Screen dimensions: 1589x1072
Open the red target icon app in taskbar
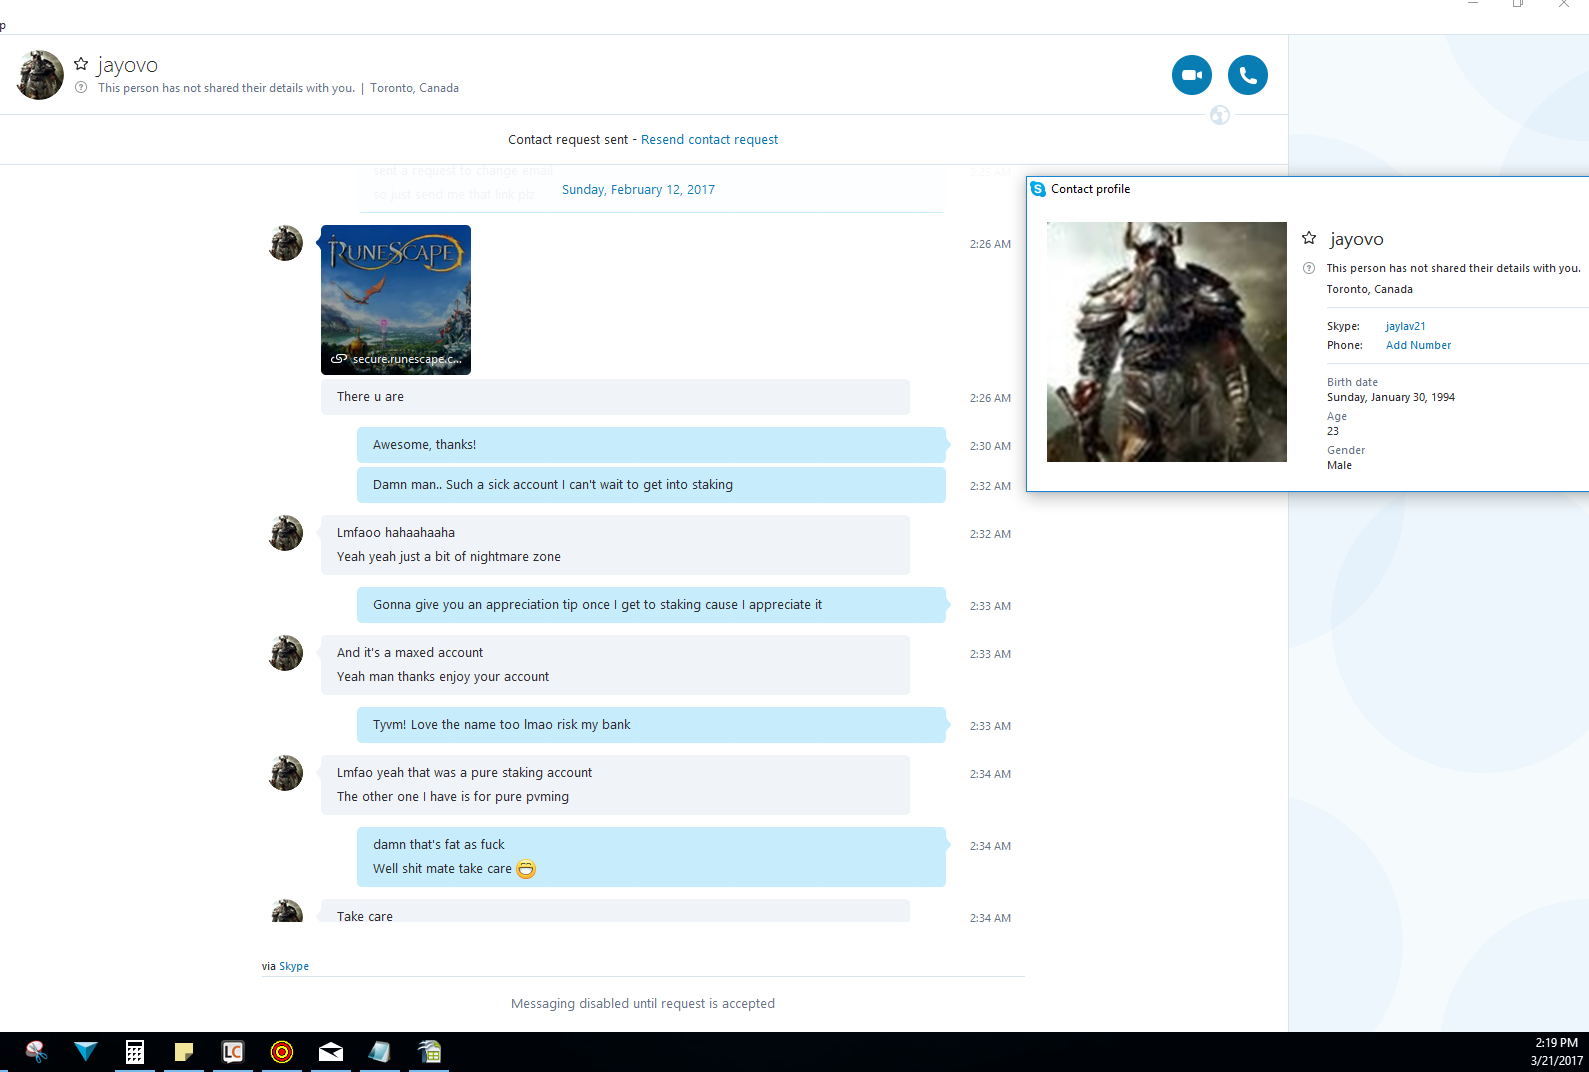(x=282, y=1052)
